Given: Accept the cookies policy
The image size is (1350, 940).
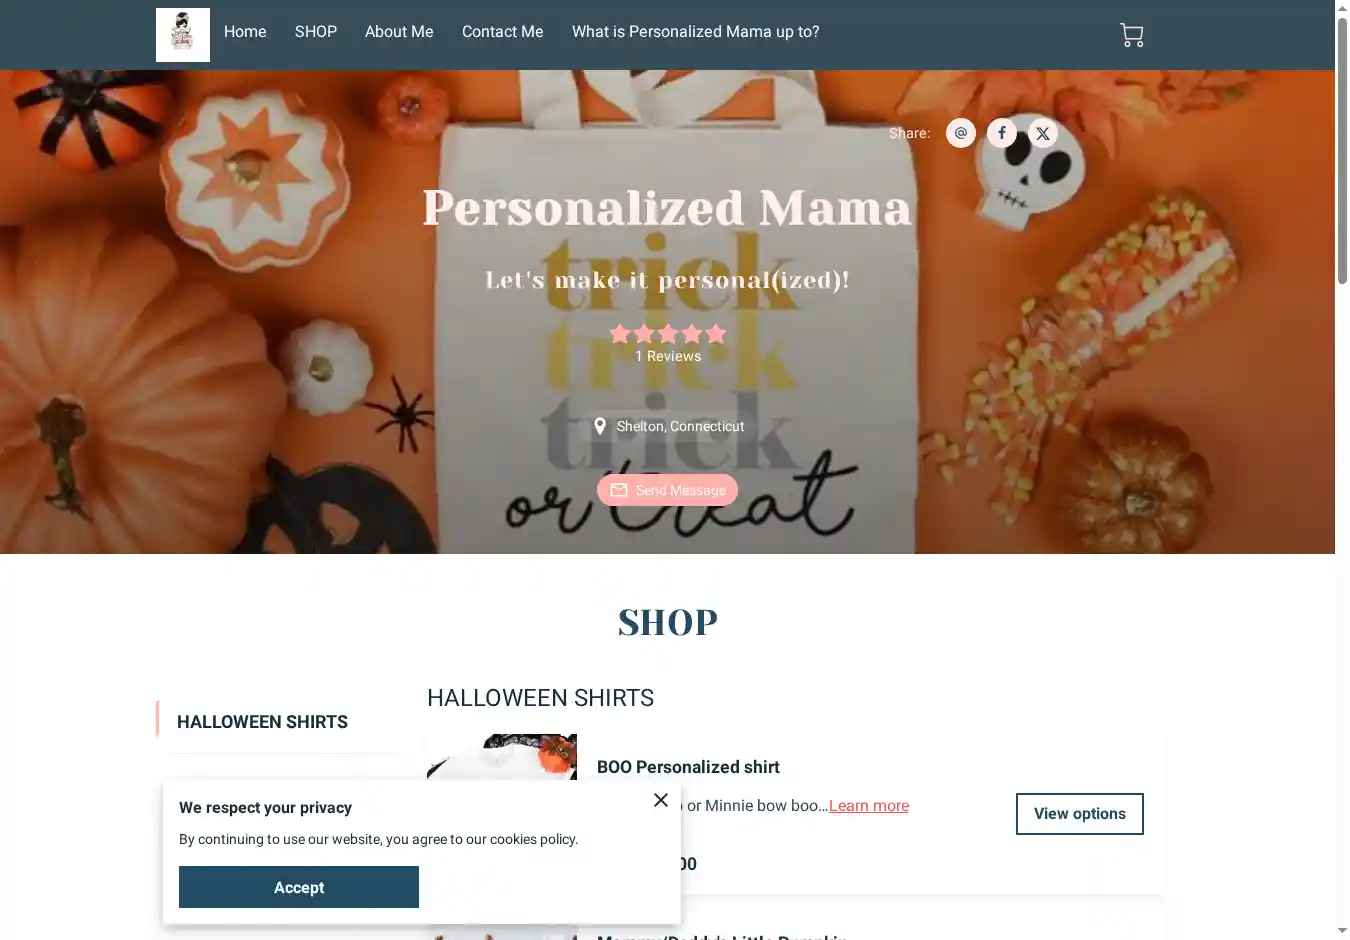Looking at the screenshot, I should pyautogui.click(x=299, y=887).
